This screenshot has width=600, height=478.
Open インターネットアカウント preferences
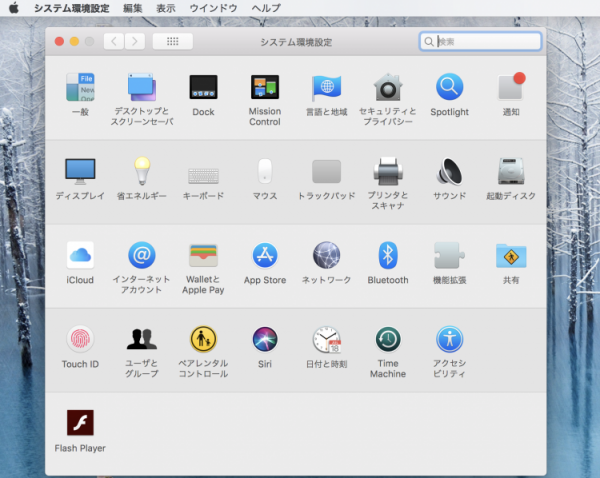click(142, 255)
